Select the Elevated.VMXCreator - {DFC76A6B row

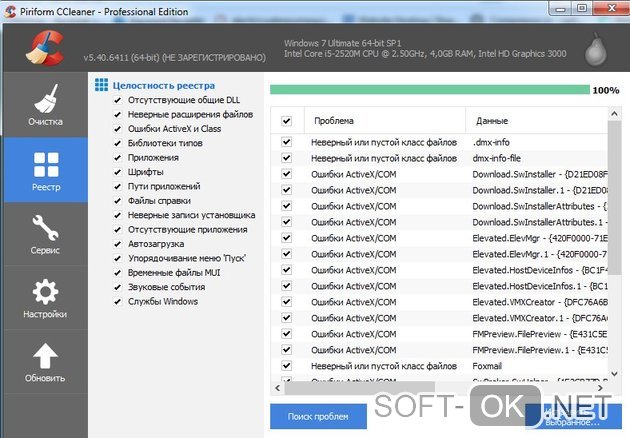click(440, 302)
